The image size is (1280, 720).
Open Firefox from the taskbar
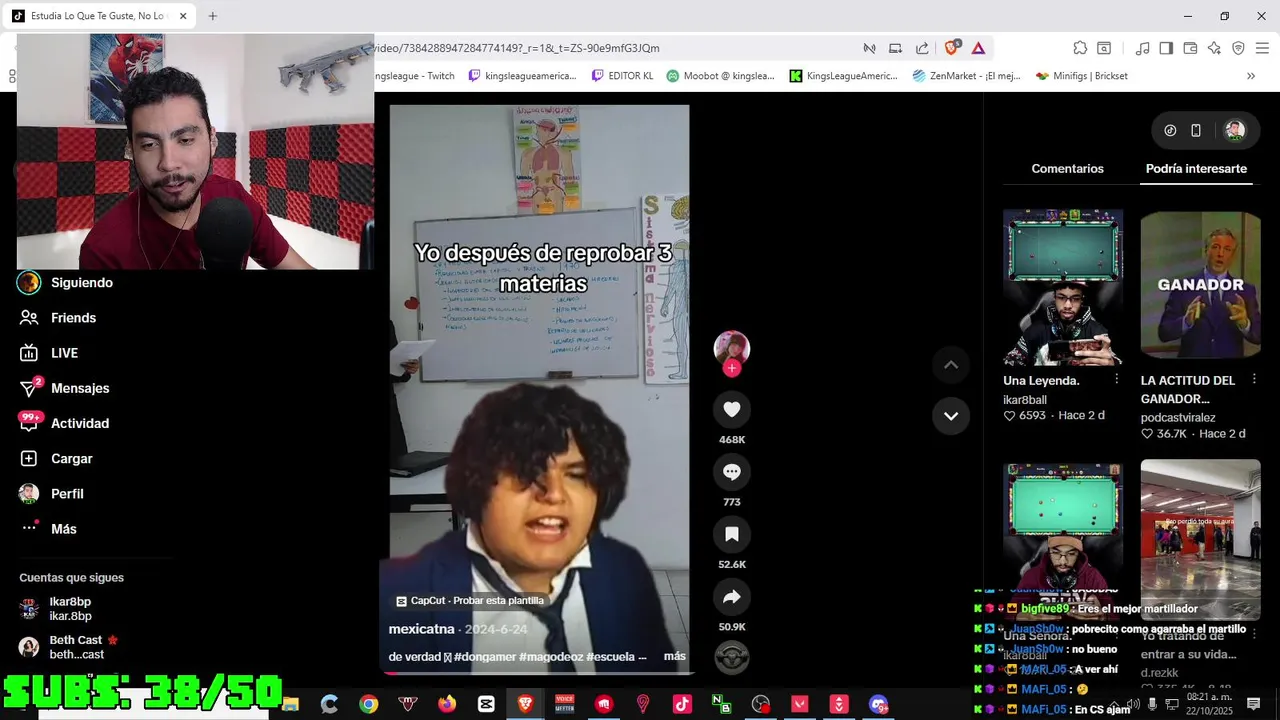[447, 704]
